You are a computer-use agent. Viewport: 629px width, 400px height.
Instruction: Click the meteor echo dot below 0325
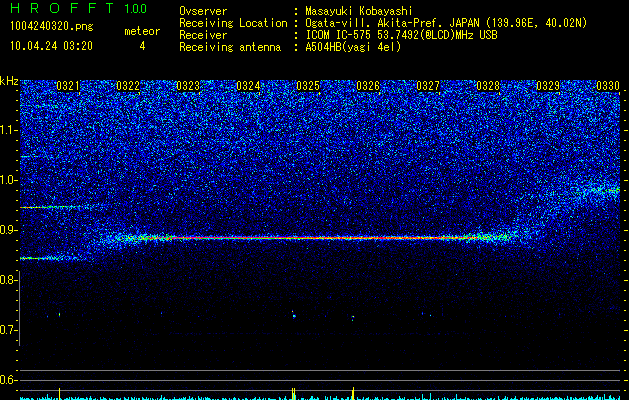294,316
